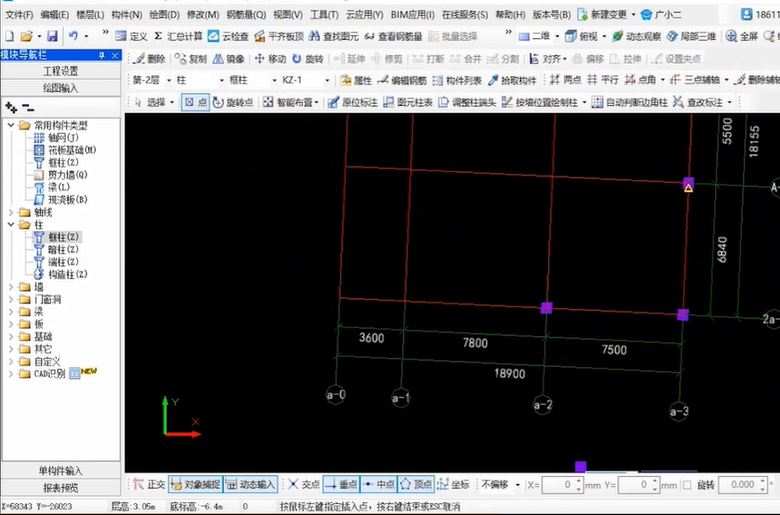Open the 帮助(H) menu
This screenshot has width=780, height=515.
tap(510, 15)
